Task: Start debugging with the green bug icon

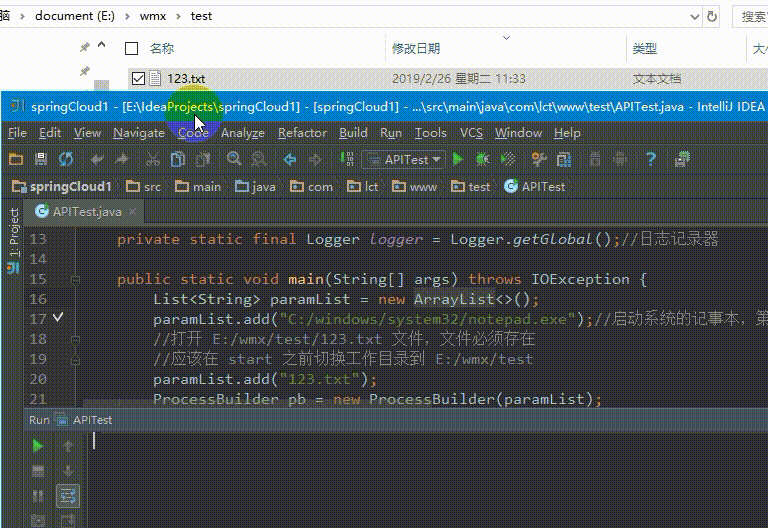Action: 482,159
